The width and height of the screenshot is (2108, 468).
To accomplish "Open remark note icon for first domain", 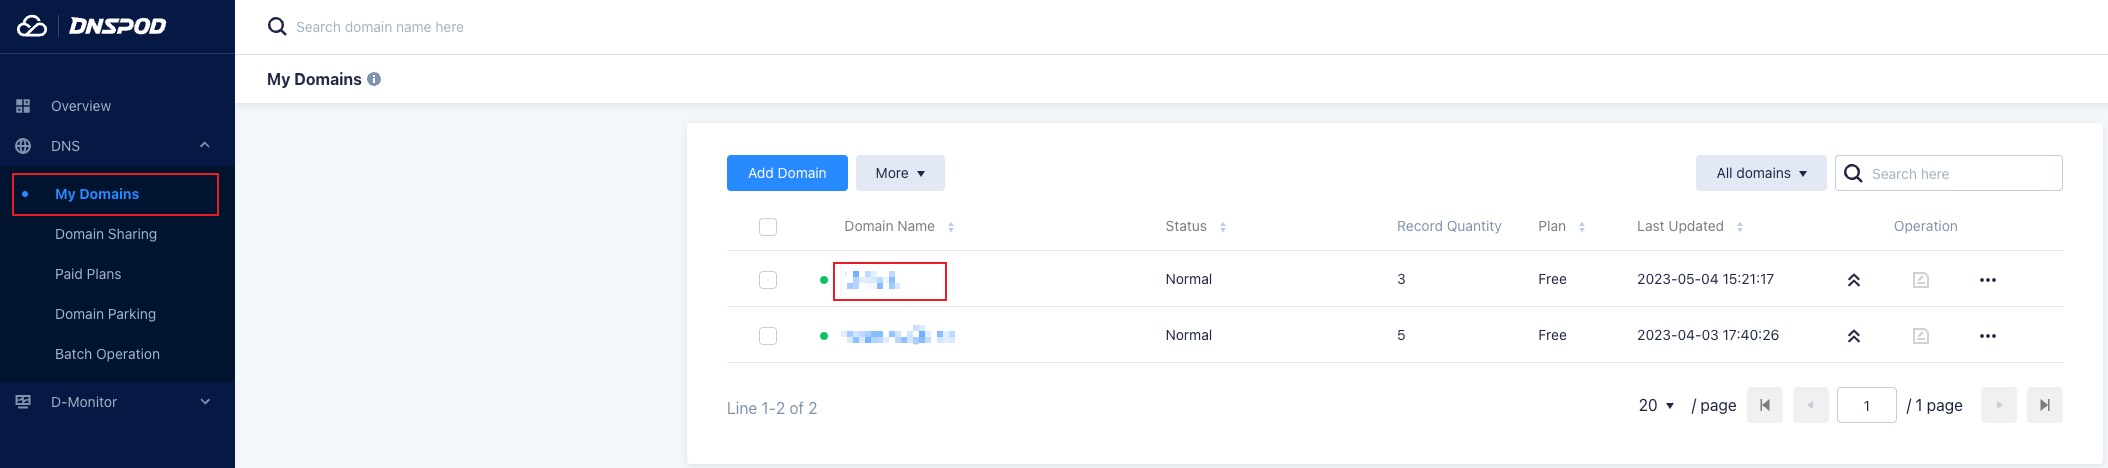I will pos(1920,280).
